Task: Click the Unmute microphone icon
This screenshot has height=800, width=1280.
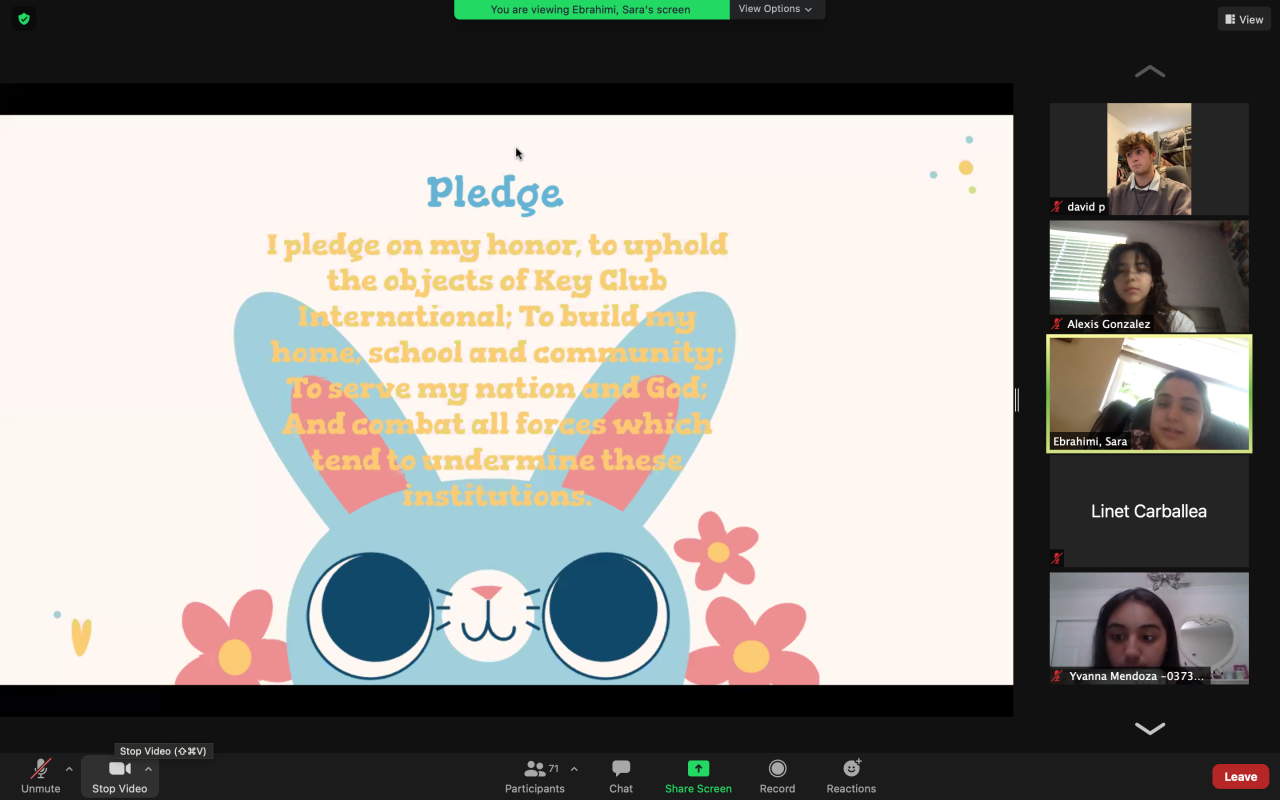Action: pyautogui.click(x=40, y=769)
